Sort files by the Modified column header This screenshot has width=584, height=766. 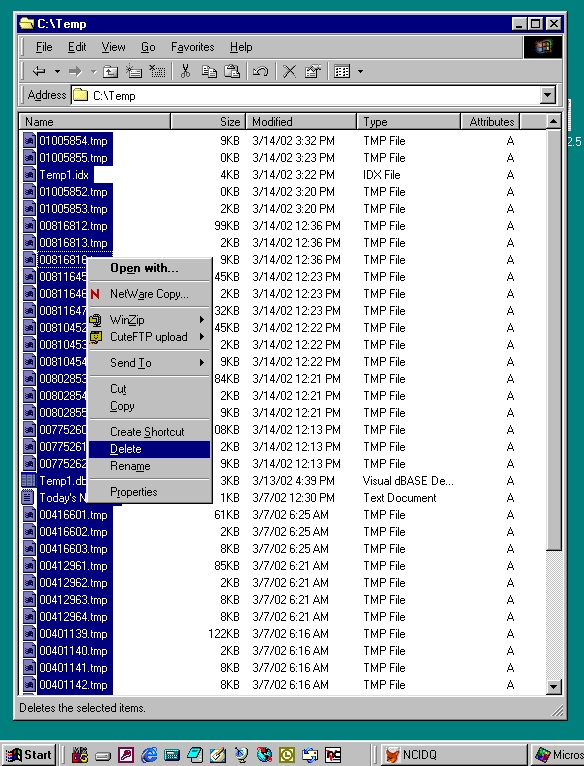301,122
